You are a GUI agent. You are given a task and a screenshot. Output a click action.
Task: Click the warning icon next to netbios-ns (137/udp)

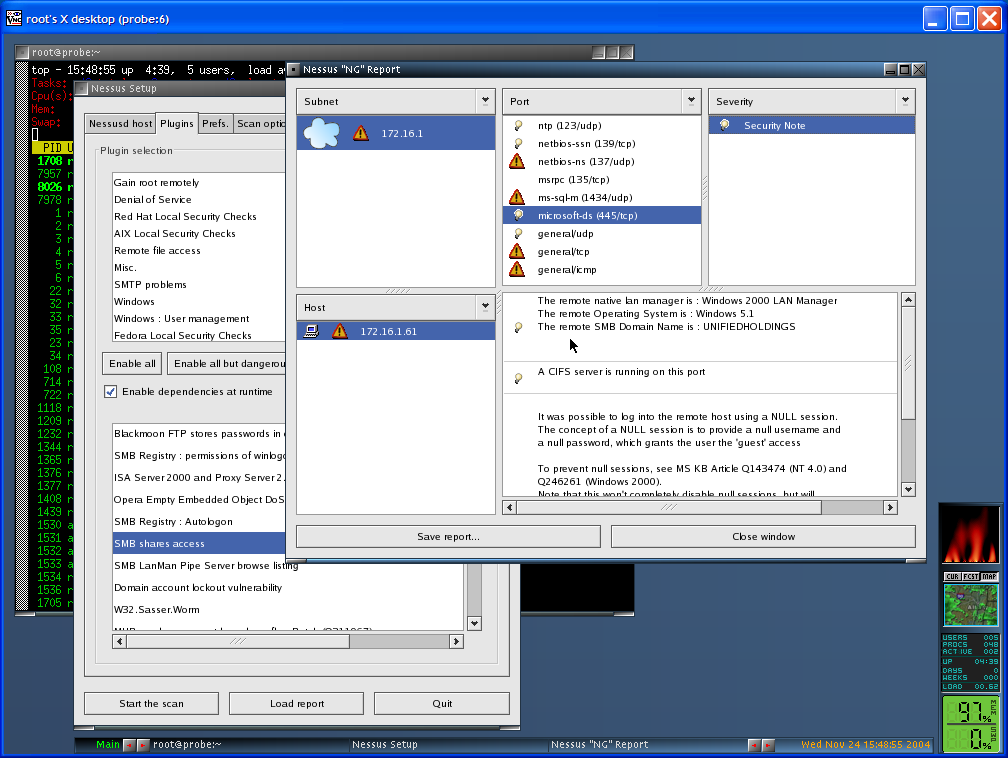click(x=517, y=161)
